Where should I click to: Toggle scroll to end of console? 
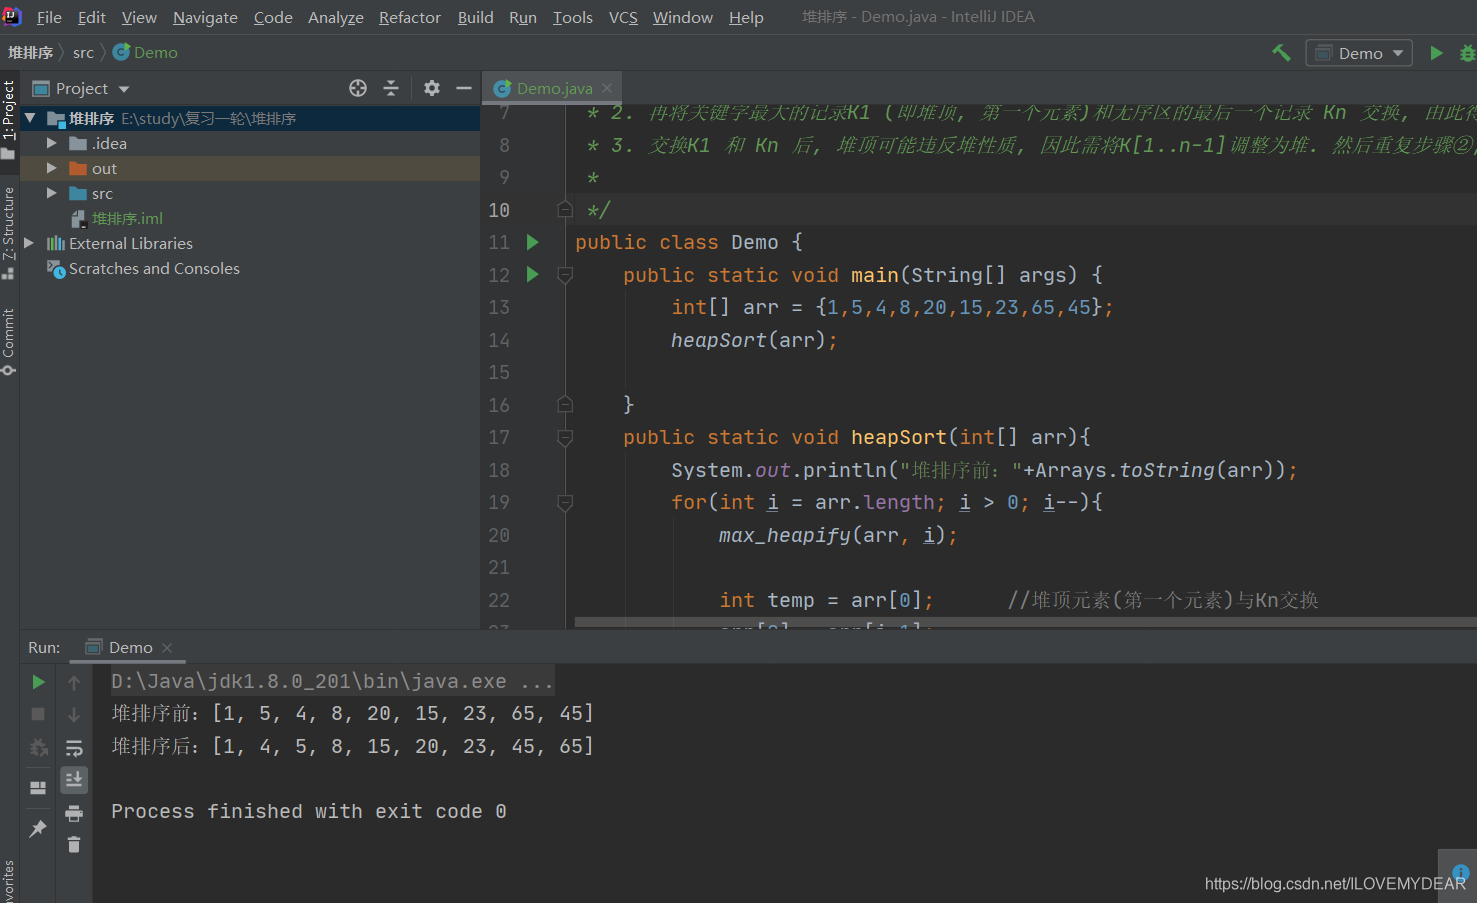click(x=74, y=780)
